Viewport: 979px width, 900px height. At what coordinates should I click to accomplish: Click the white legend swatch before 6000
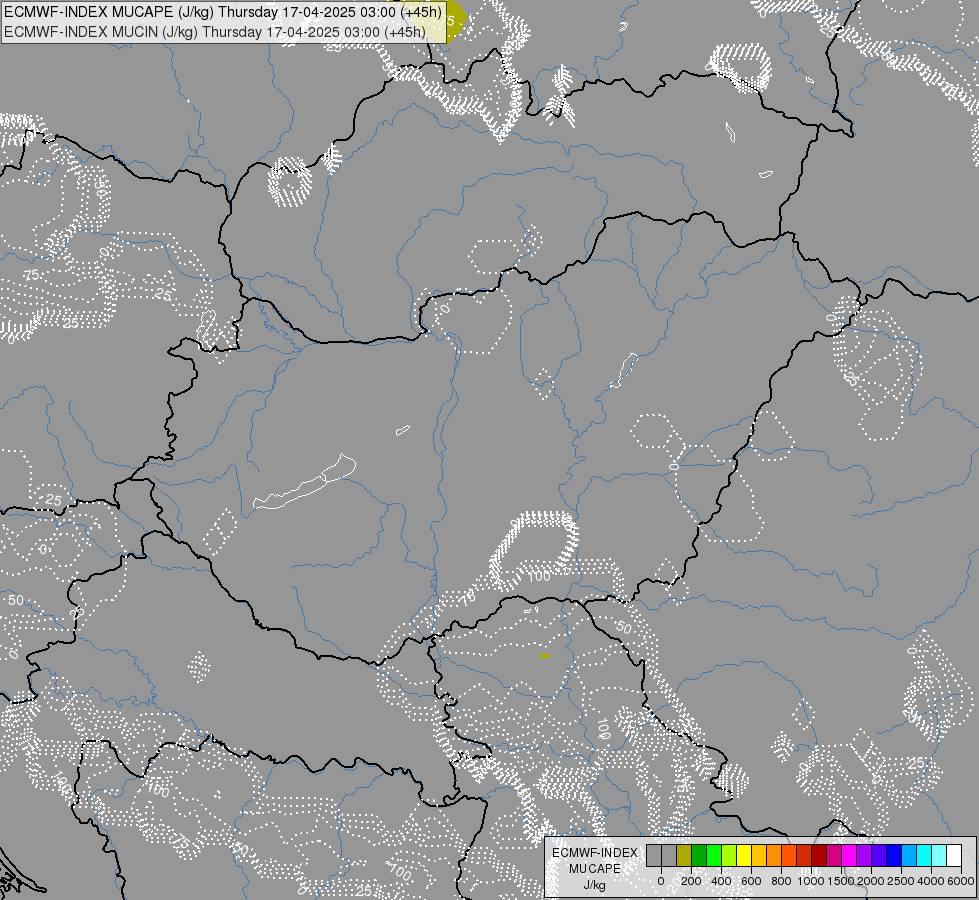[x=955, y=856]
